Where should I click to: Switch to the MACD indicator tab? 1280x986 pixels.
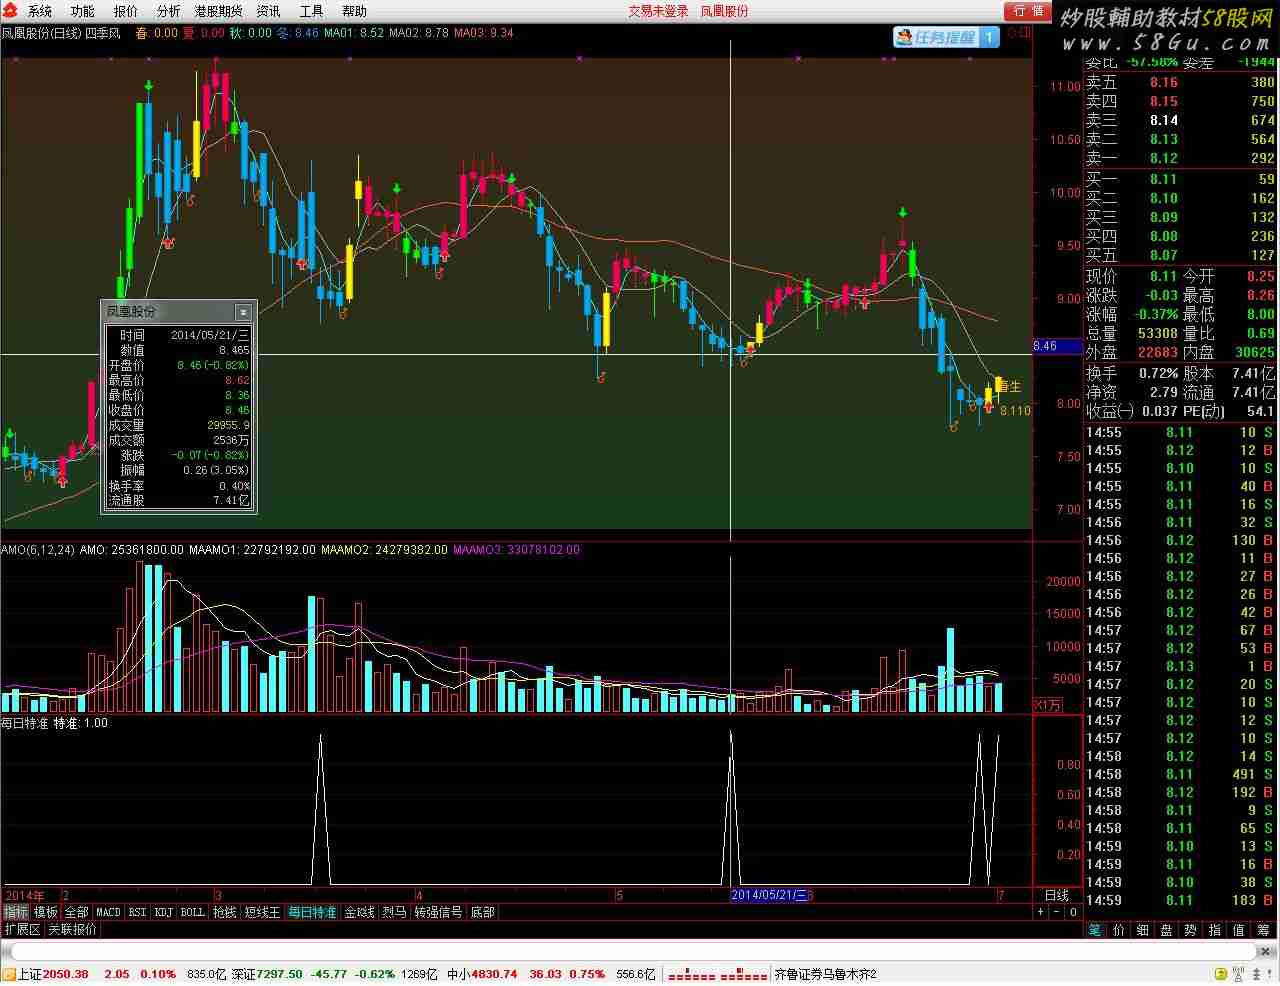108,912
